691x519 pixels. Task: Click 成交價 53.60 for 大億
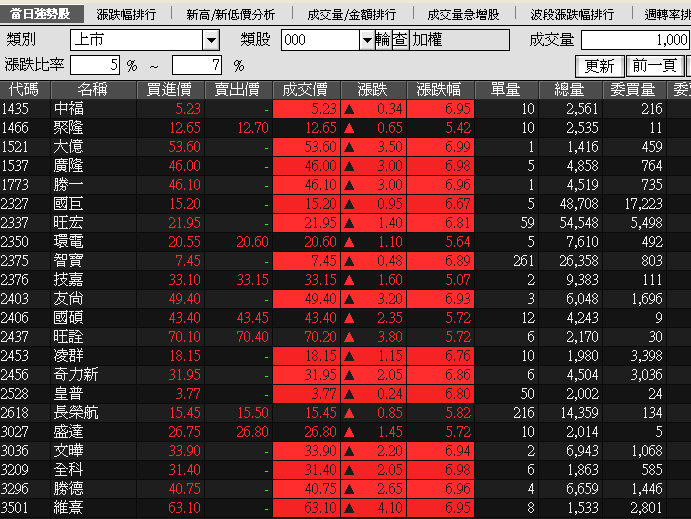(x=320, y=147)
